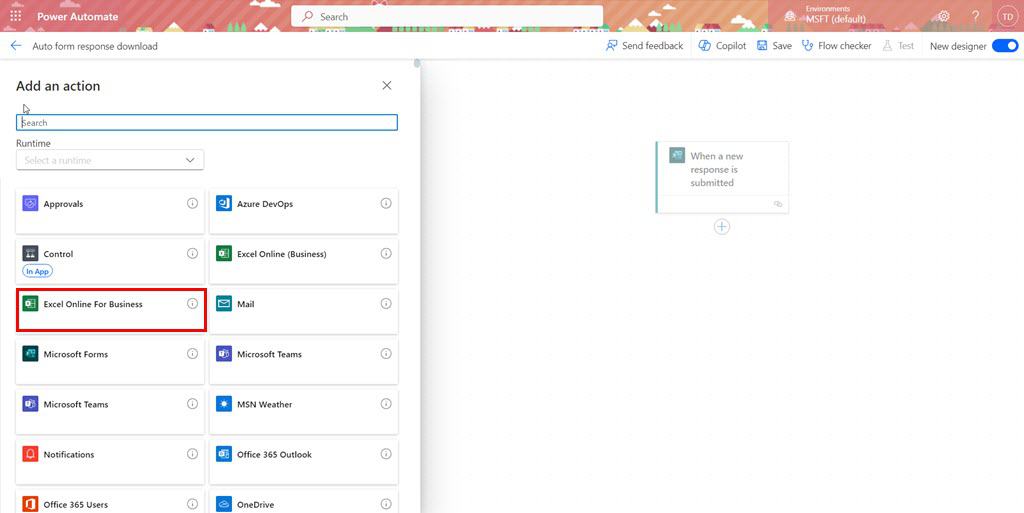Viewport: 1024px width, 513px height.
Task: Click the Test button
Action: point(898,46)
